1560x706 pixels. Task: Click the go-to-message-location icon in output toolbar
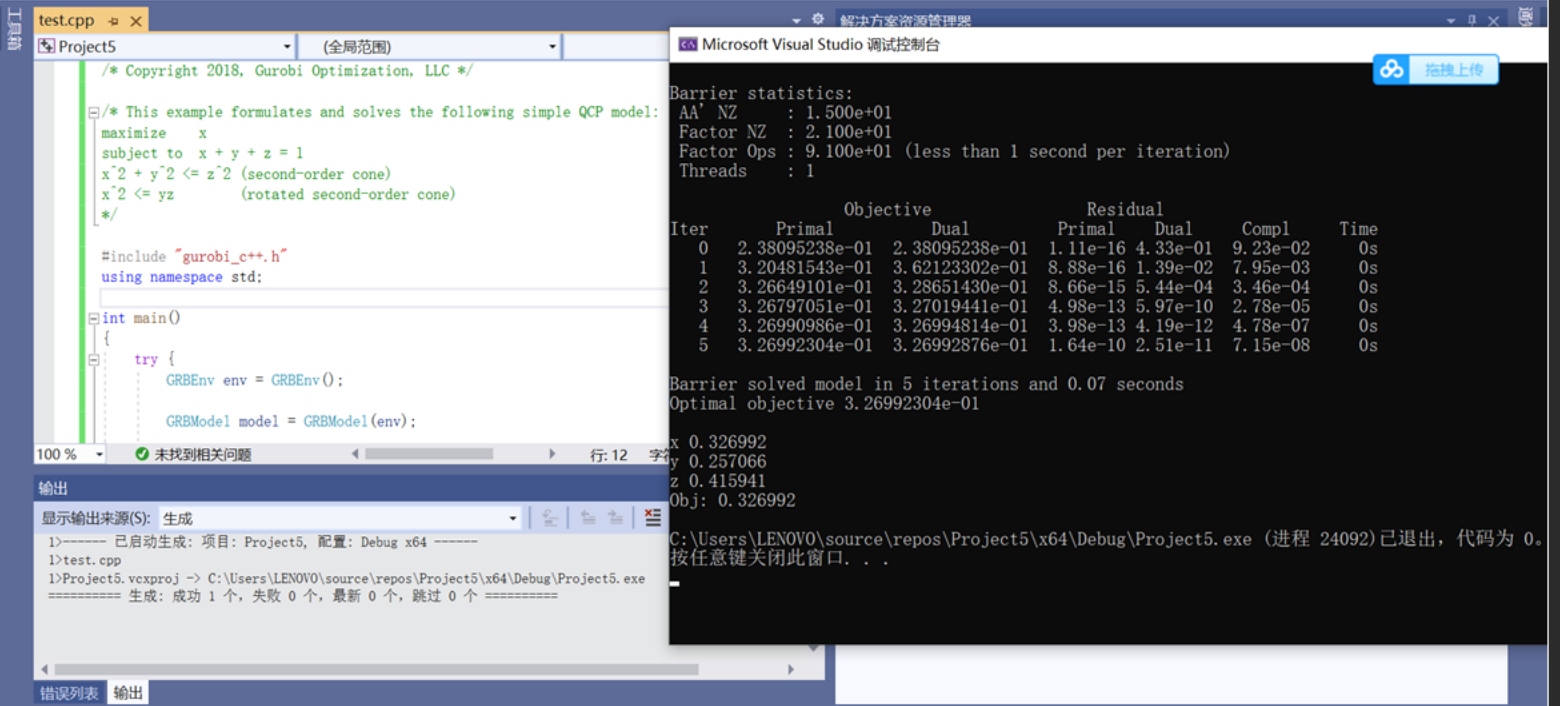pos(550,517)
